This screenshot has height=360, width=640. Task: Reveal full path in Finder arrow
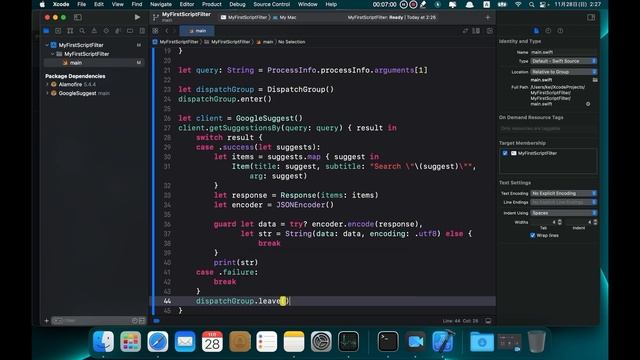(x=588, y=104)
